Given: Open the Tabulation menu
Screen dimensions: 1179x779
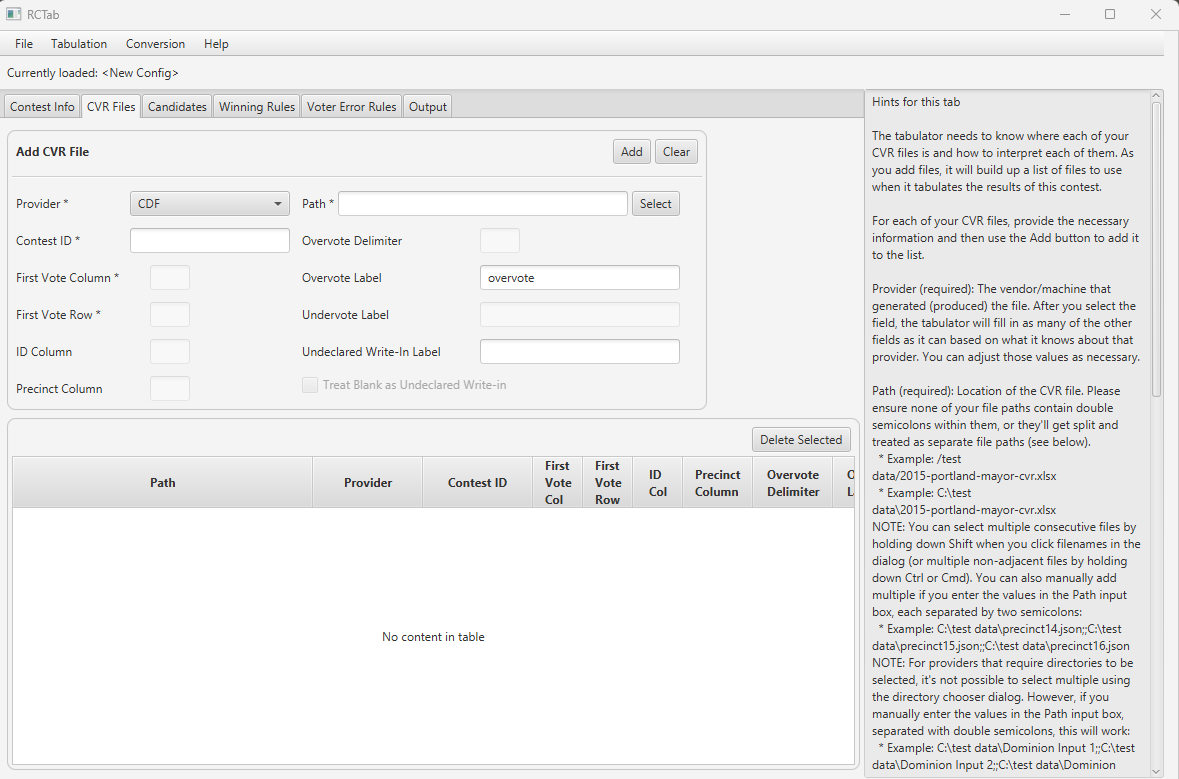Looking at the screenshot, I should [x=79, y=44].
